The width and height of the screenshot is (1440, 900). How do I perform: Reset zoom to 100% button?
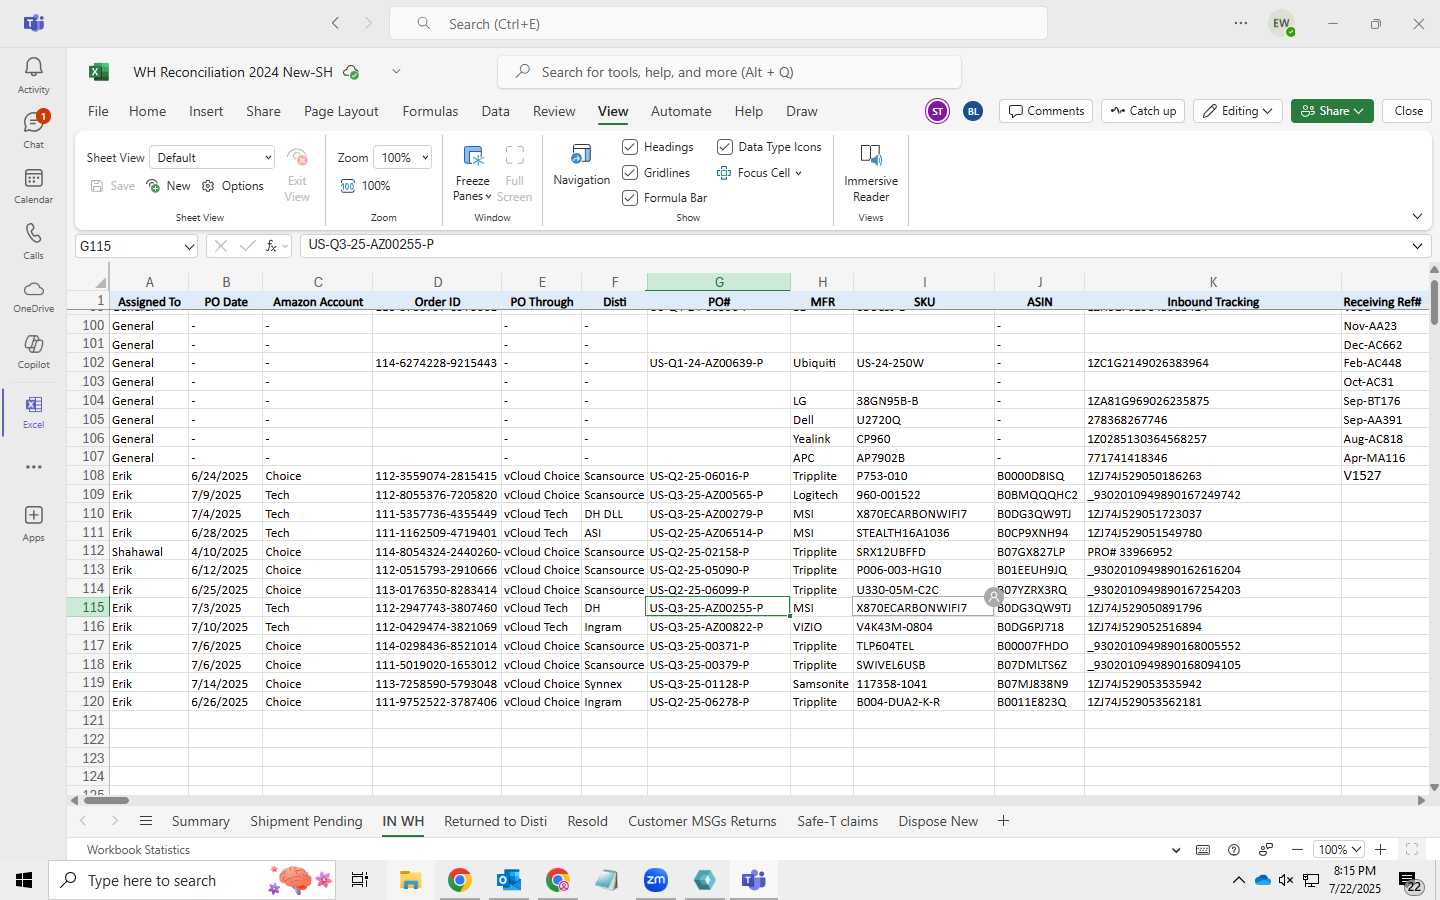tap(365, 186)
